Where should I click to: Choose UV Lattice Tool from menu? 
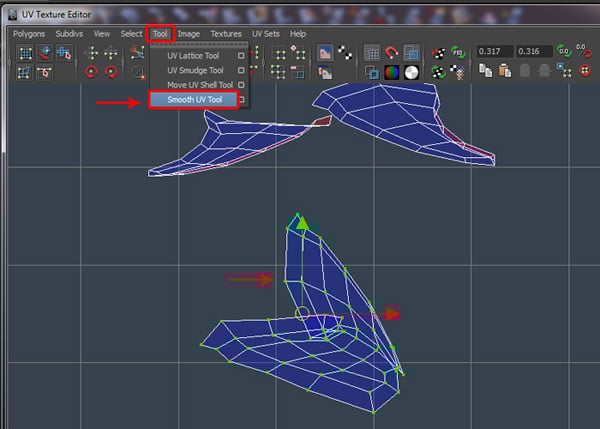tap(193, 56)
